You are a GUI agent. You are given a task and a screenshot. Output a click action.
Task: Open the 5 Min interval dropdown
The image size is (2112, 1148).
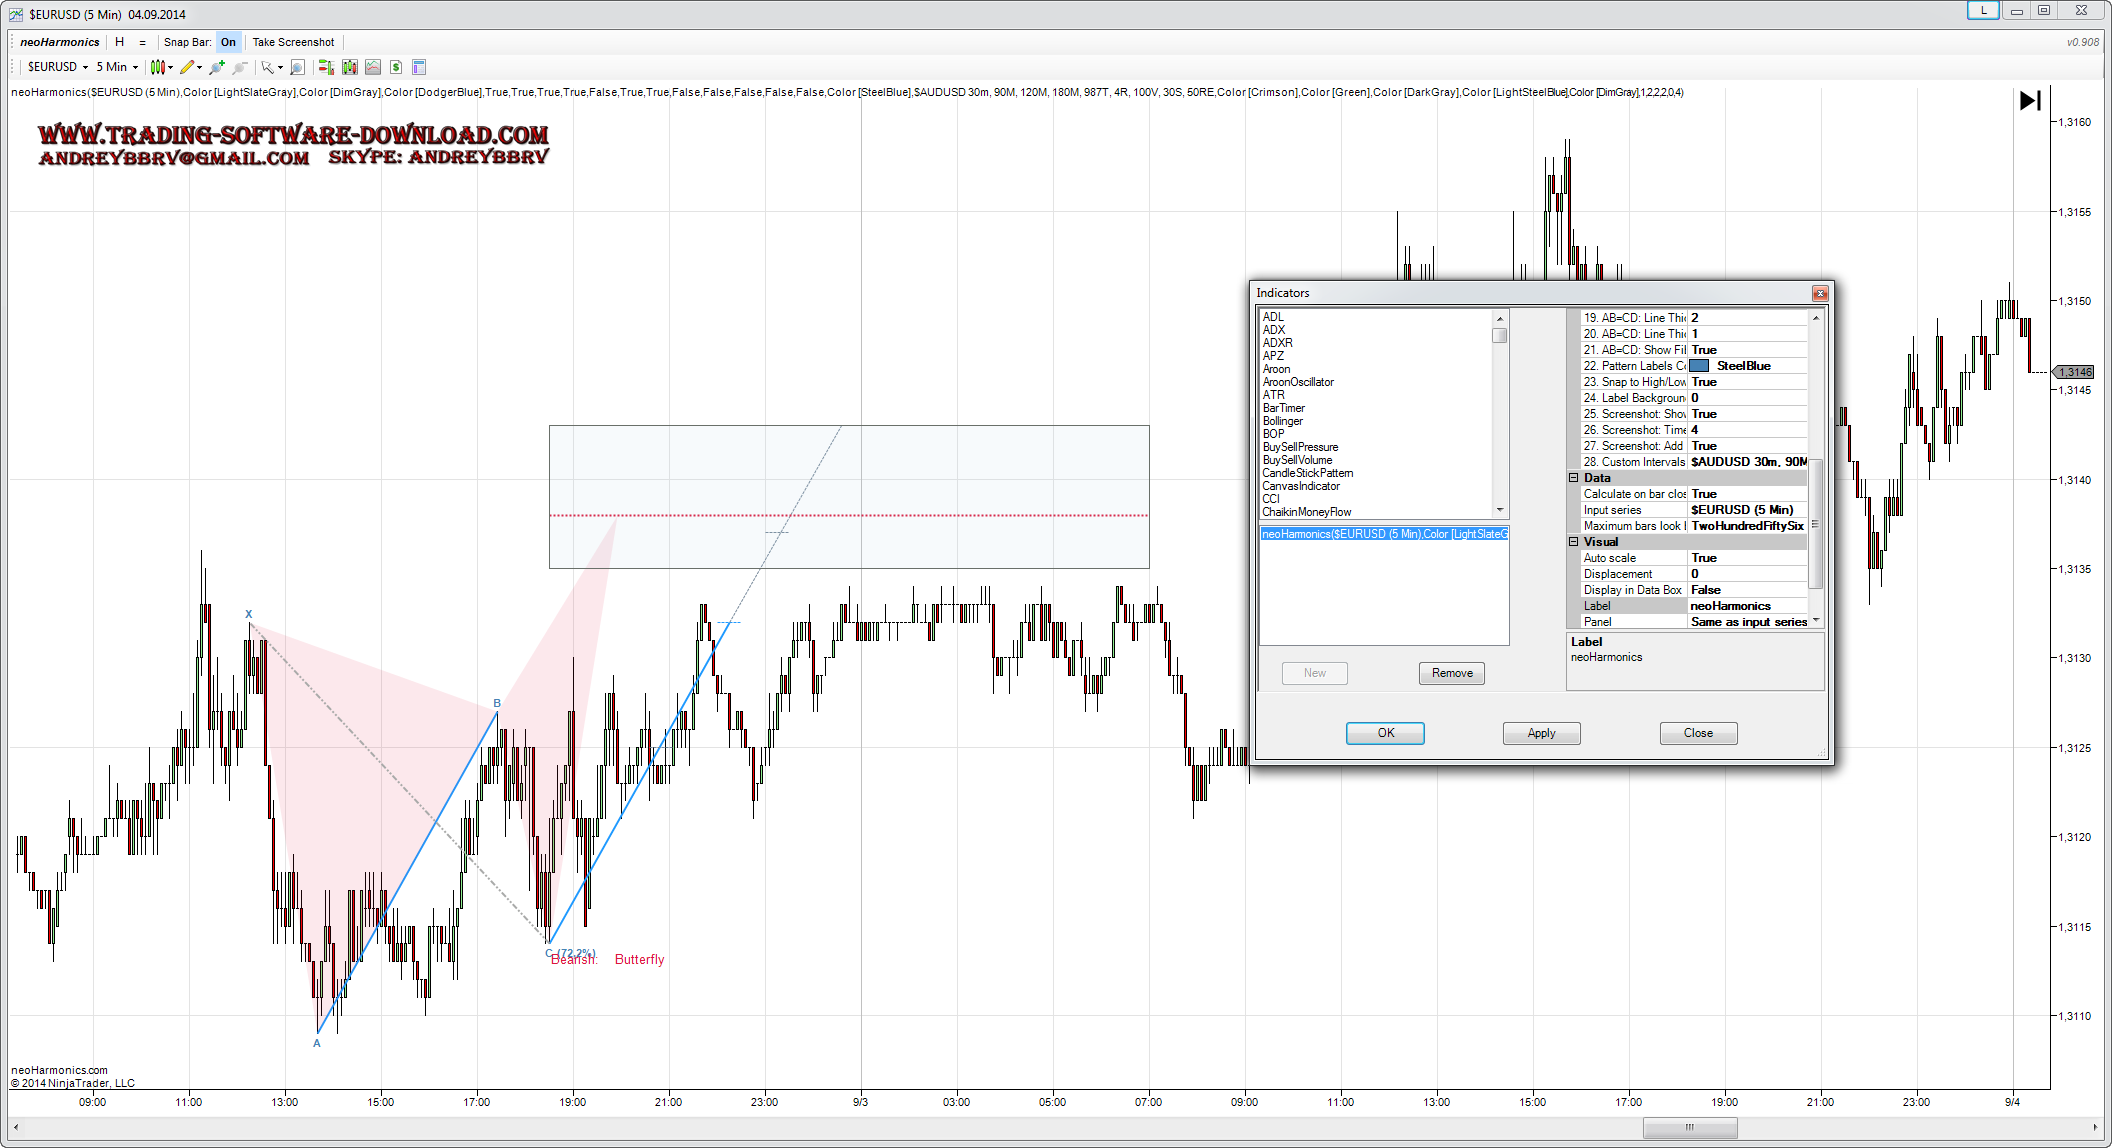117,67
